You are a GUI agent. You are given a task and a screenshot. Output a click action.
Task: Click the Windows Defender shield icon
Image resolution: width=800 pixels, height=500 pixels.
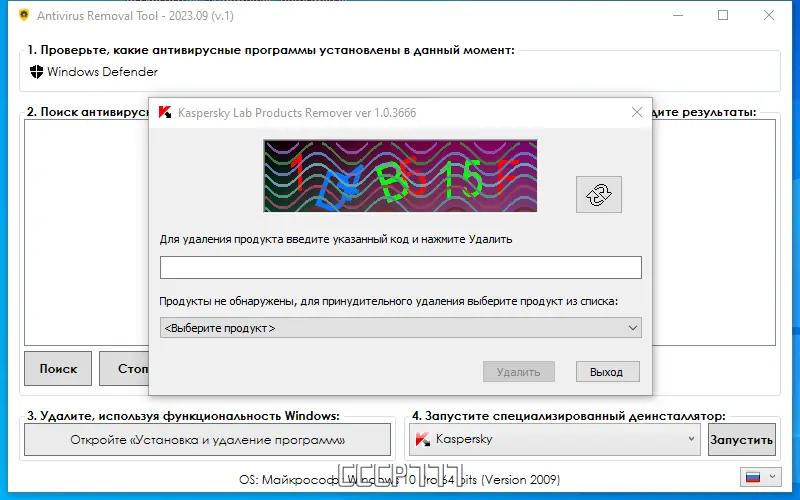pyautogui.click(x=36, y=72)
